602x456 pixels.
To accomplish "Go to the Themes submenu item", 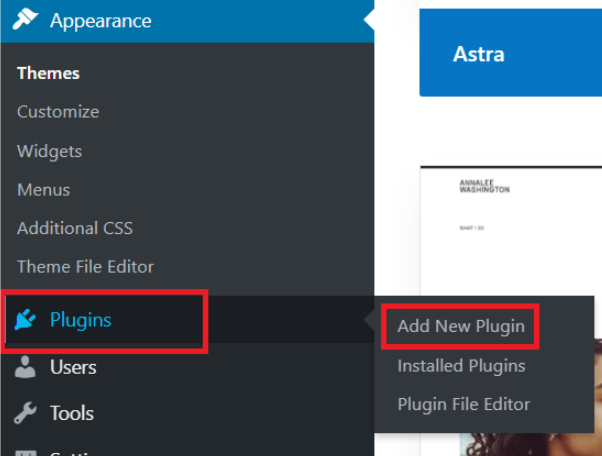I will pyautogui.click(x=48, y=73).
